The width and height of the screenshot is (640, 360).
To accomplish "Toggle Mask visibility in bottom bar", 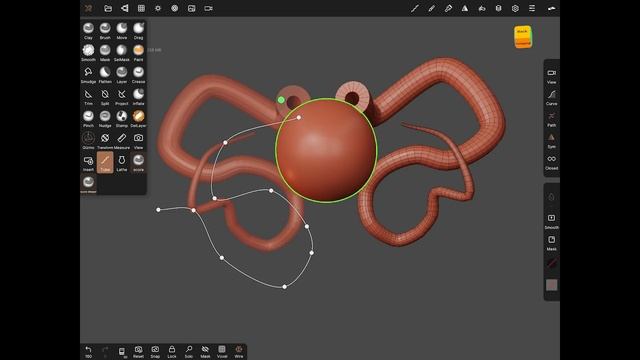I will click(x=205, y=351).
